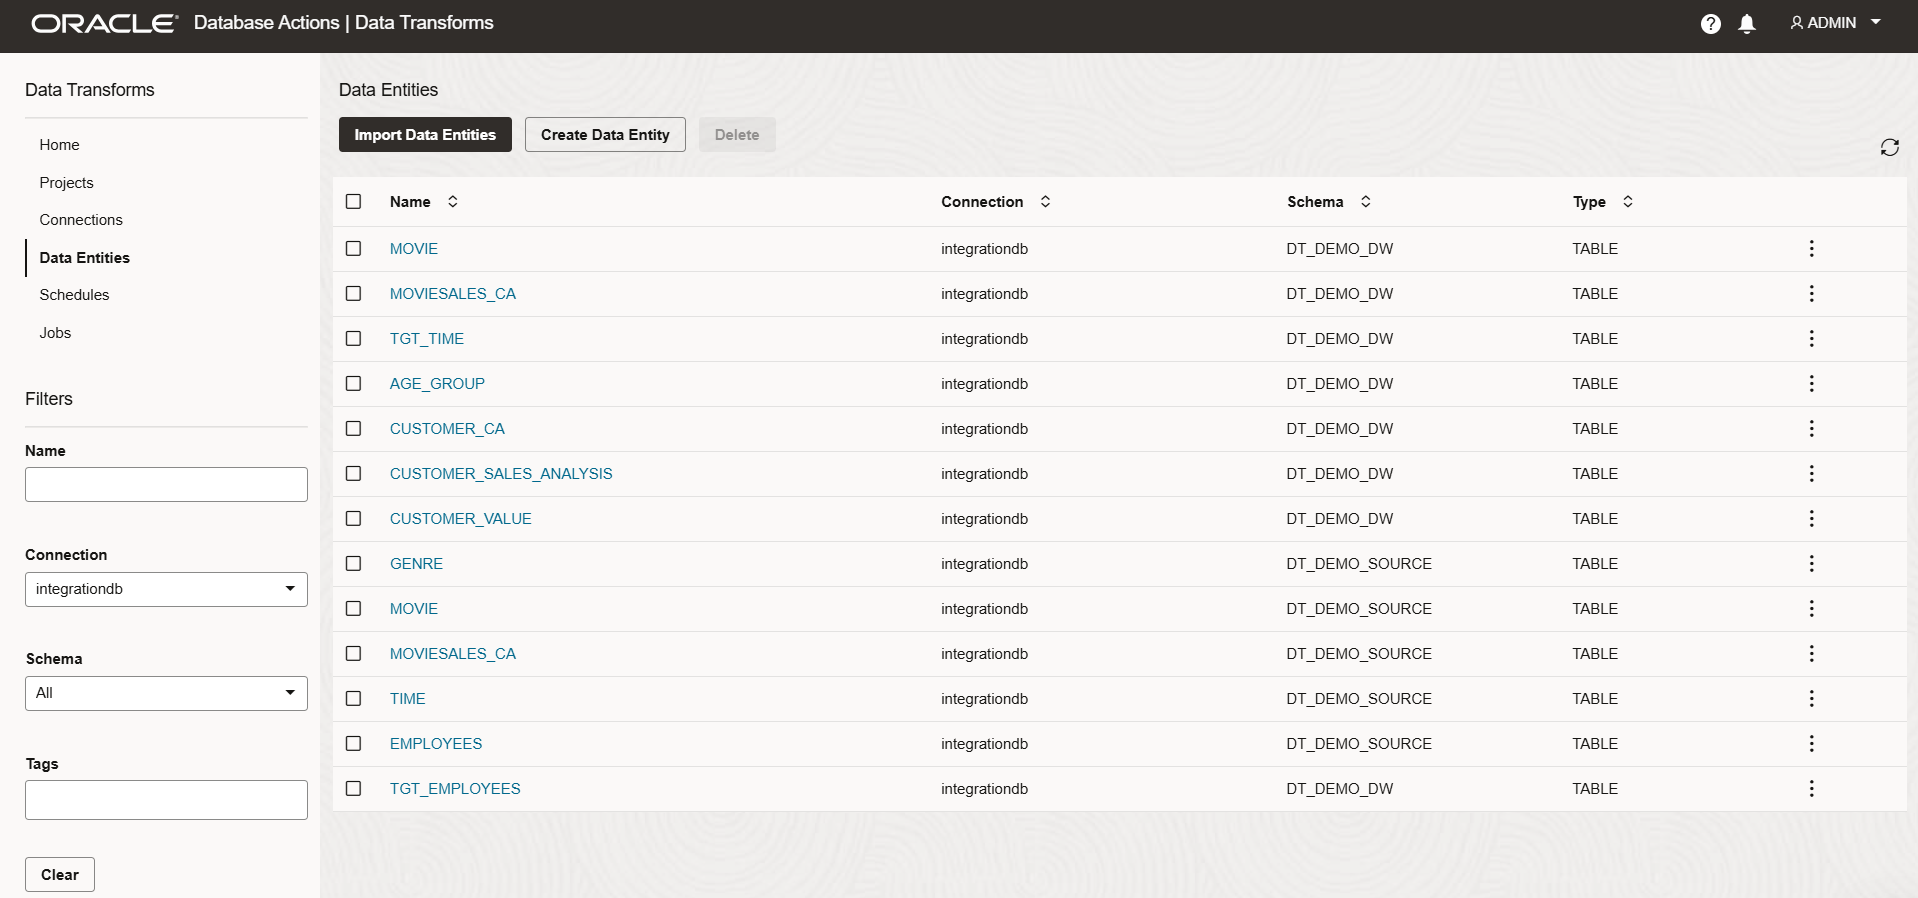Select the TGT_TIME row checkbox
Screen dimensions: 1918x898
354,339
